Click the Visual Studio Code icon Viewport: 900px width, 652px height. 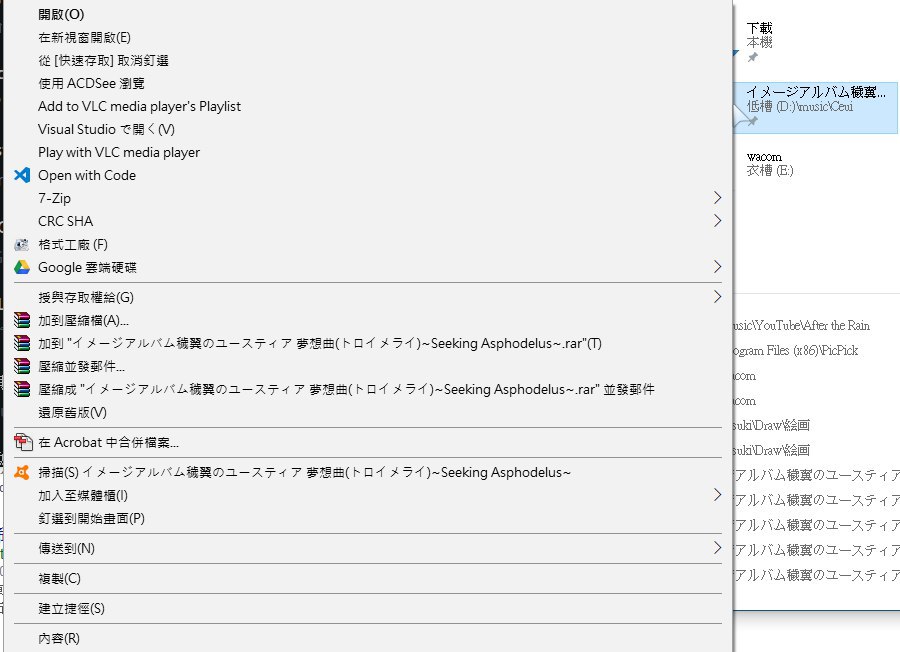click(22, 175)
